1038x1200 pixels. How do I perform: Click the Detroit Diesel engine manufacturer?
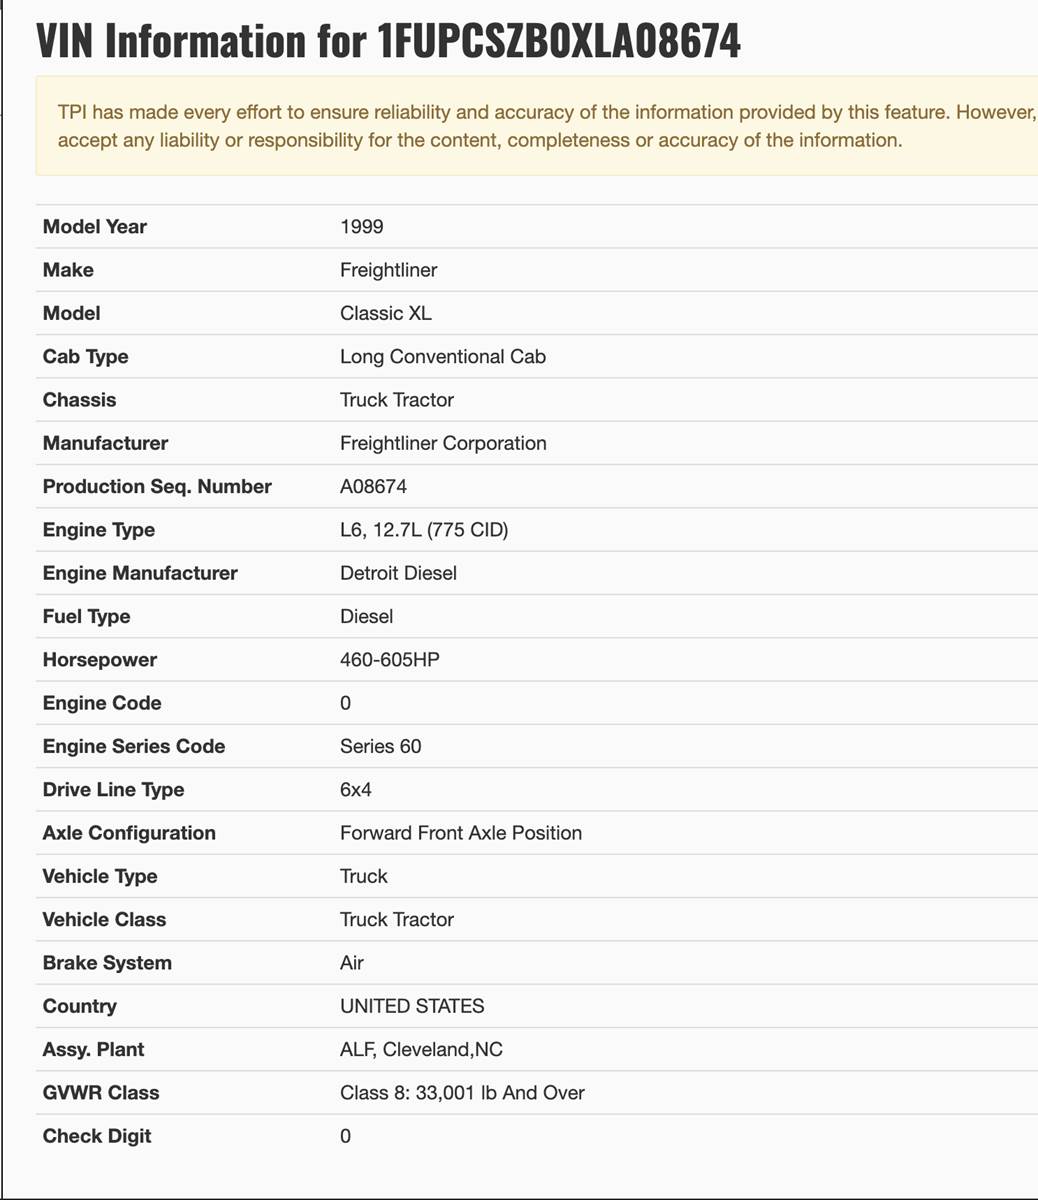coord(398,573)
